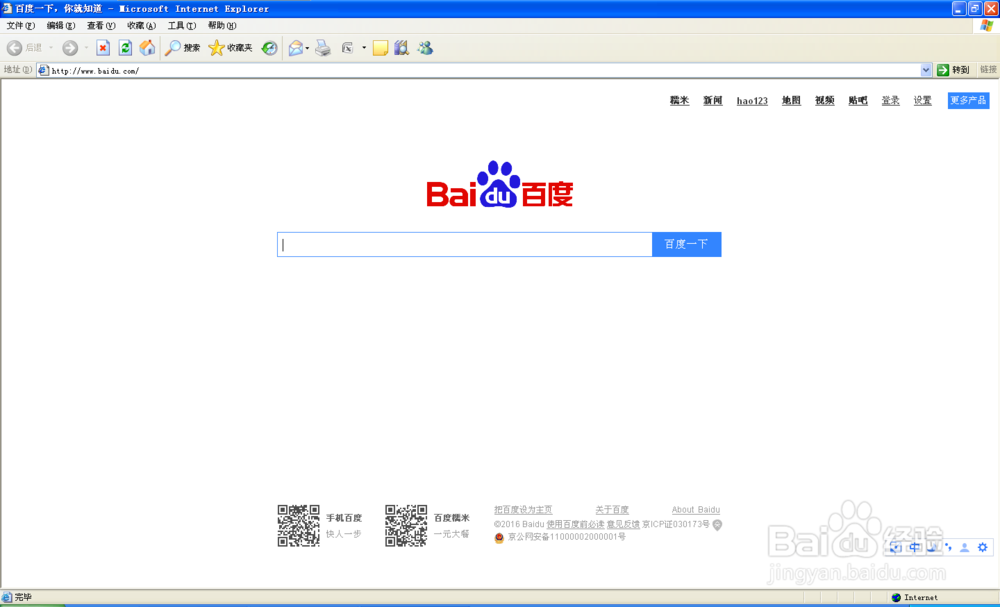Click the IME toolbar user profile icon
1000x607 pixels.
[x=964, y=547]
